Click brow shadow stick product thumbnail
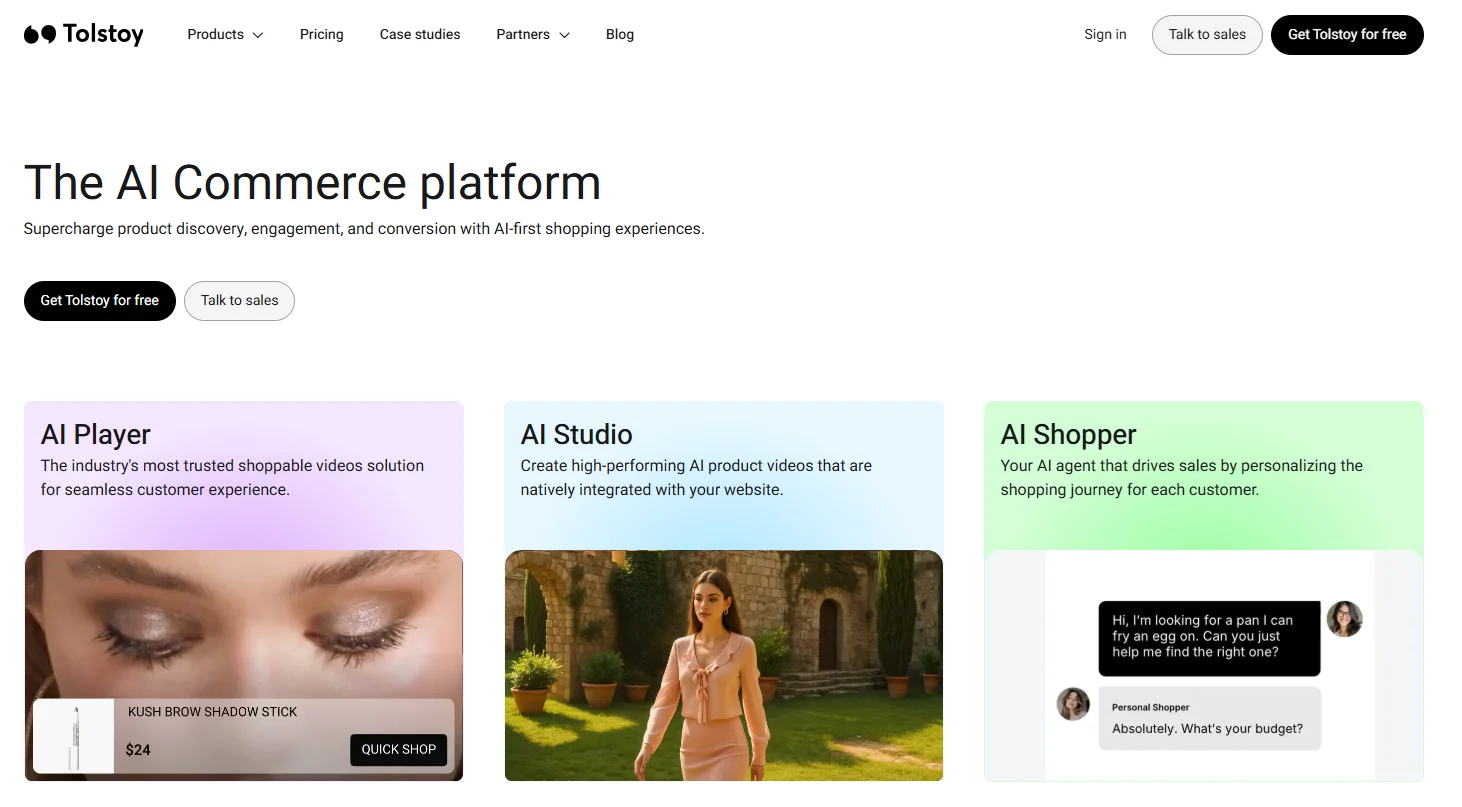Viewport: 1462px width, 807px height. click(x=74, y=736)
